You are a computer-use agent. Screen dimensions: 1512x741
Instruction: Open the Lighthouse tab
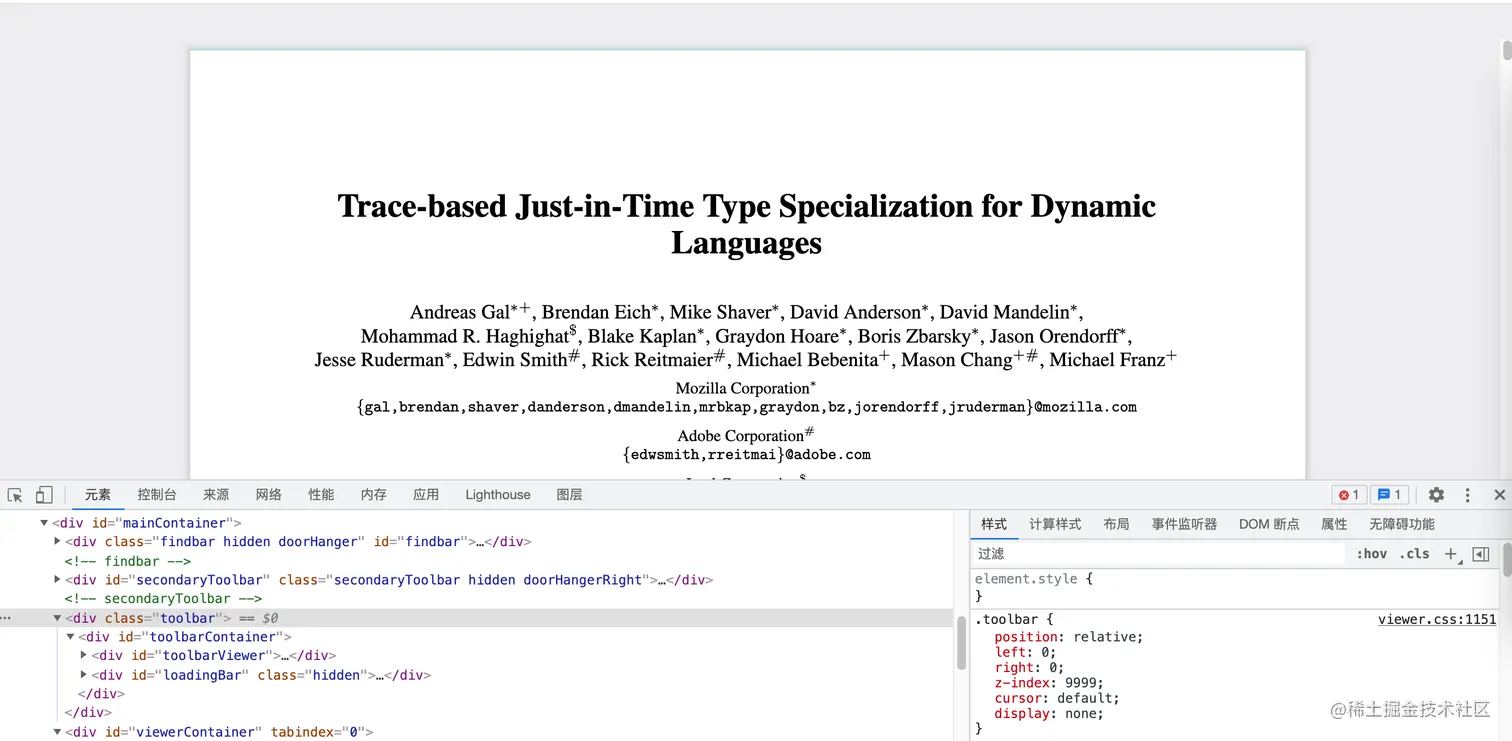498,495
